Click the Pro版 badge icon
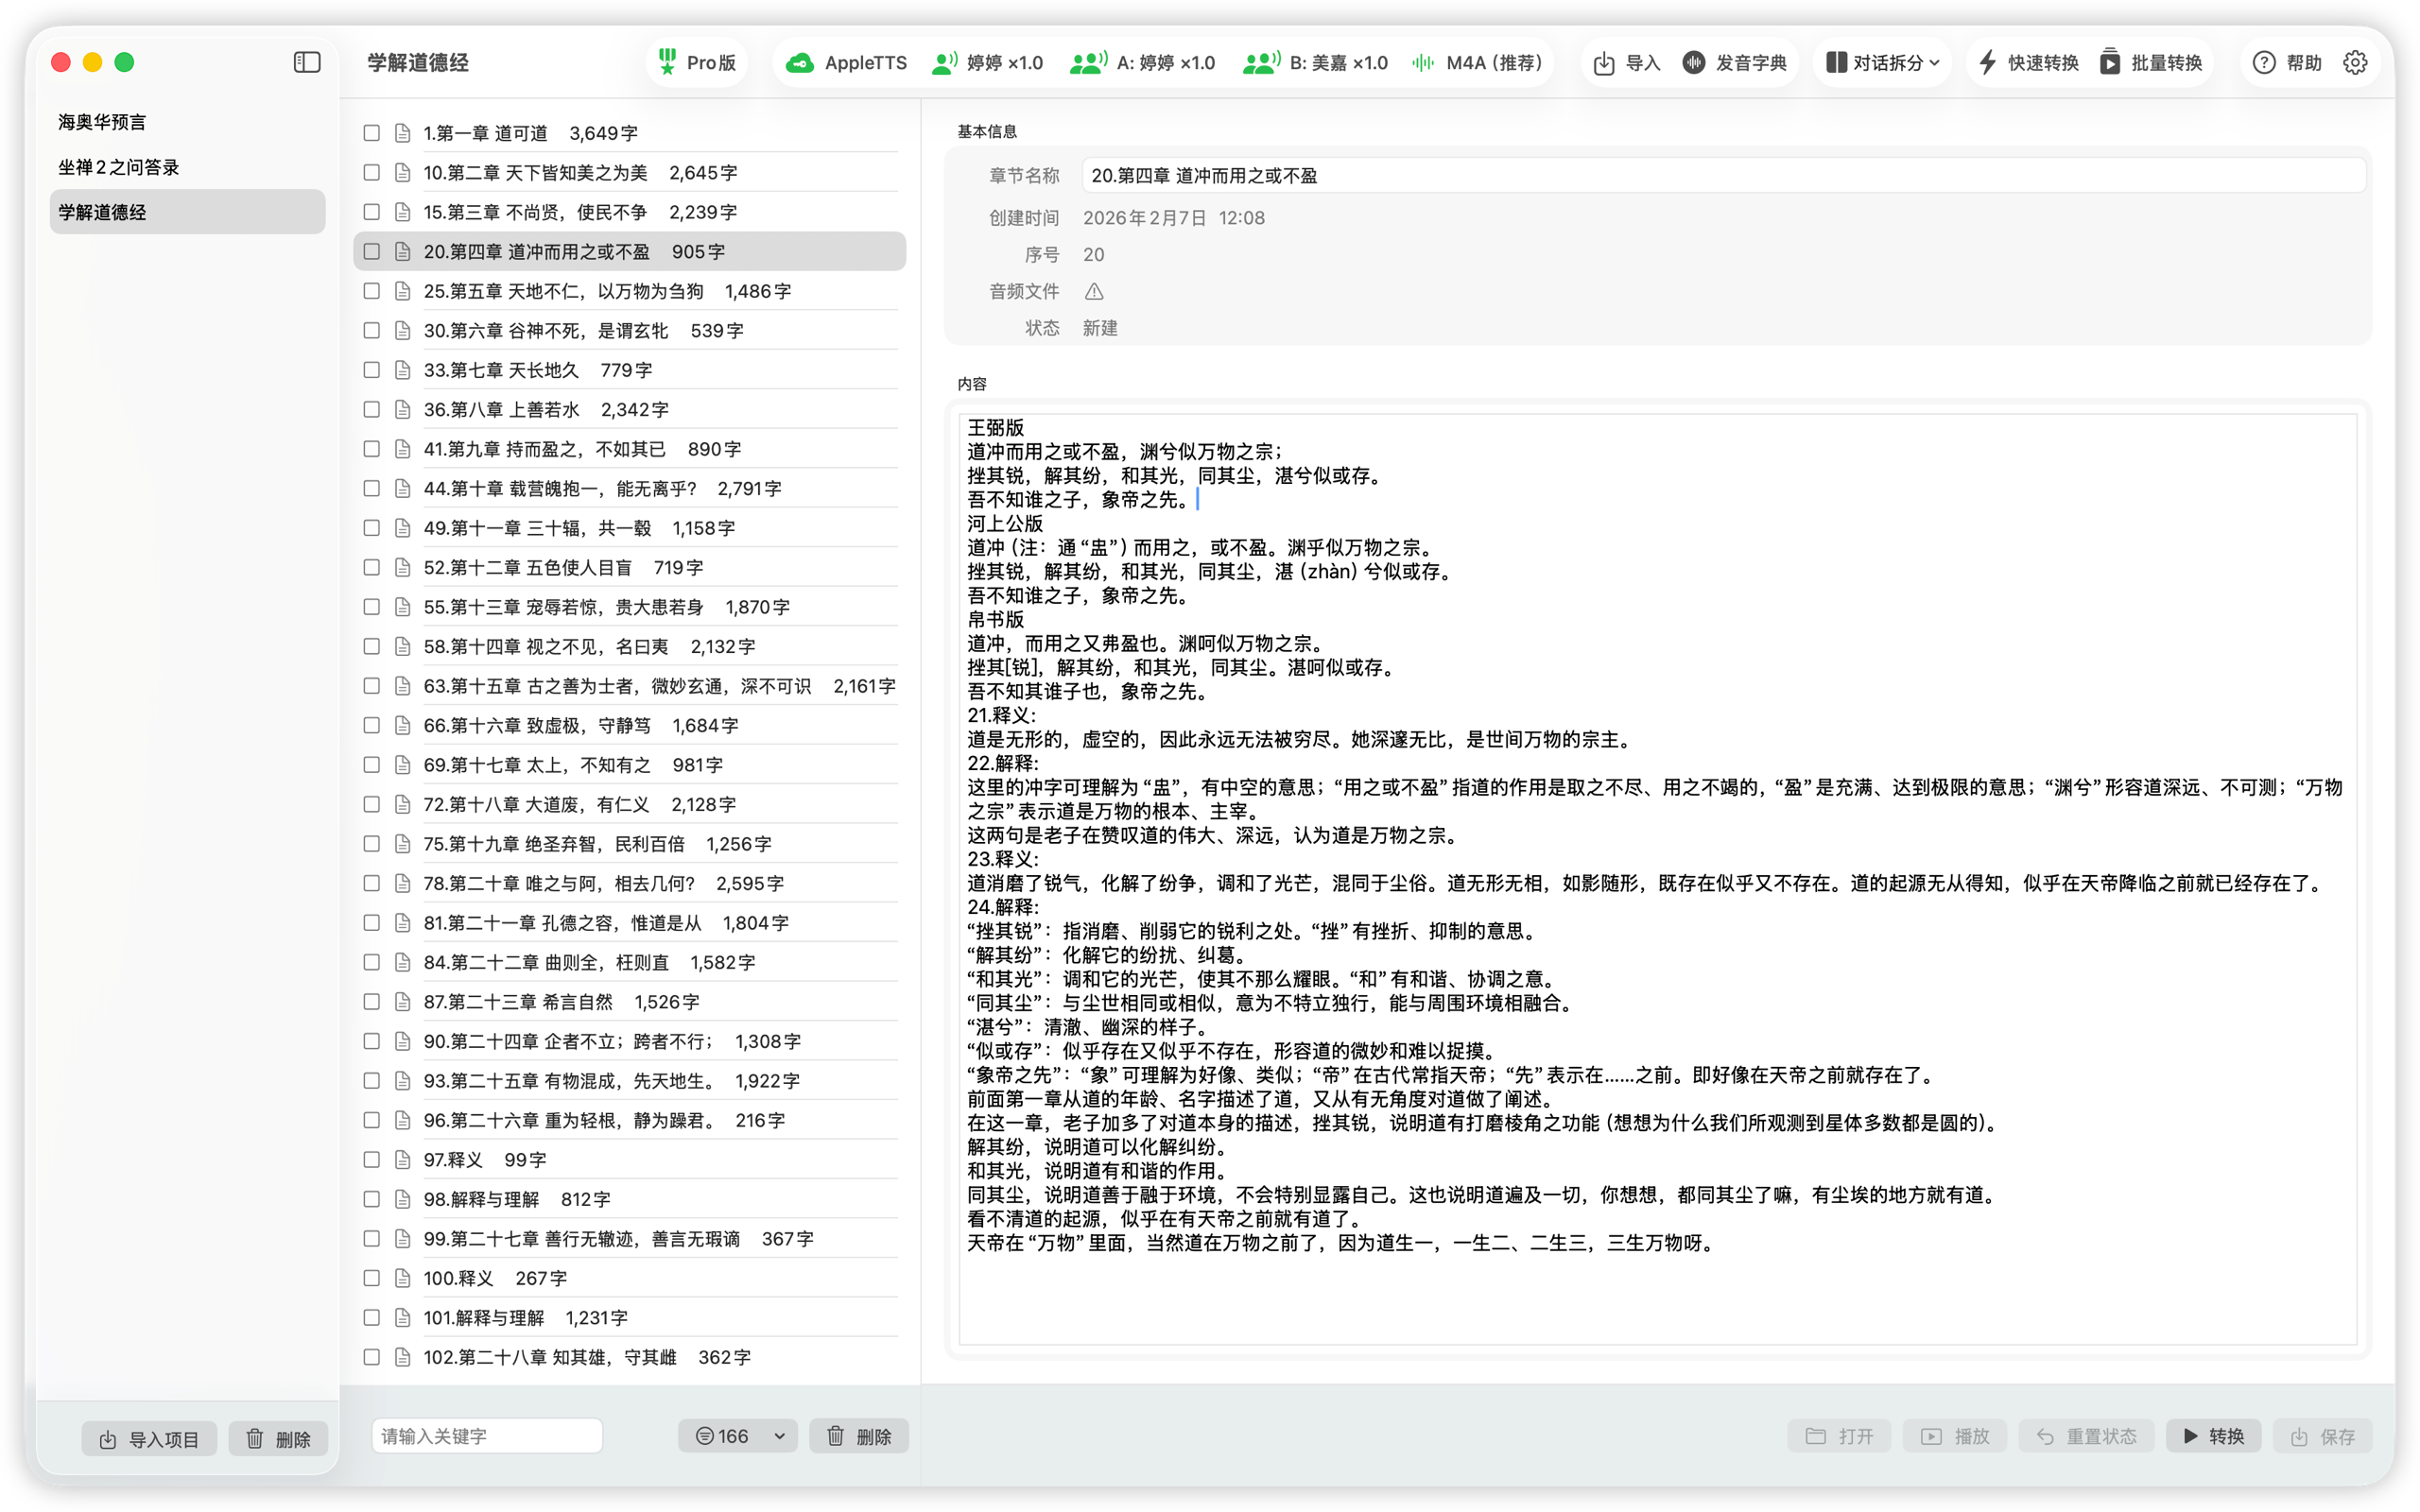The width and height of the screenshot is (2420, 1512). 667,62
